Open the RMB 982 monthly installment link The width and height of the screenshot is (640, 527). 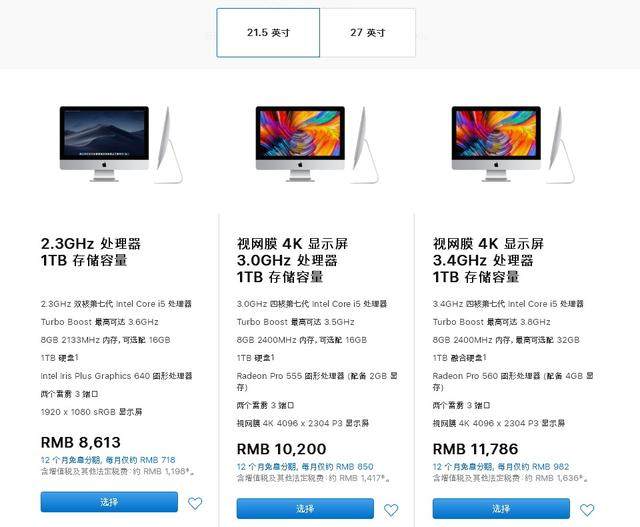(501, 467)
